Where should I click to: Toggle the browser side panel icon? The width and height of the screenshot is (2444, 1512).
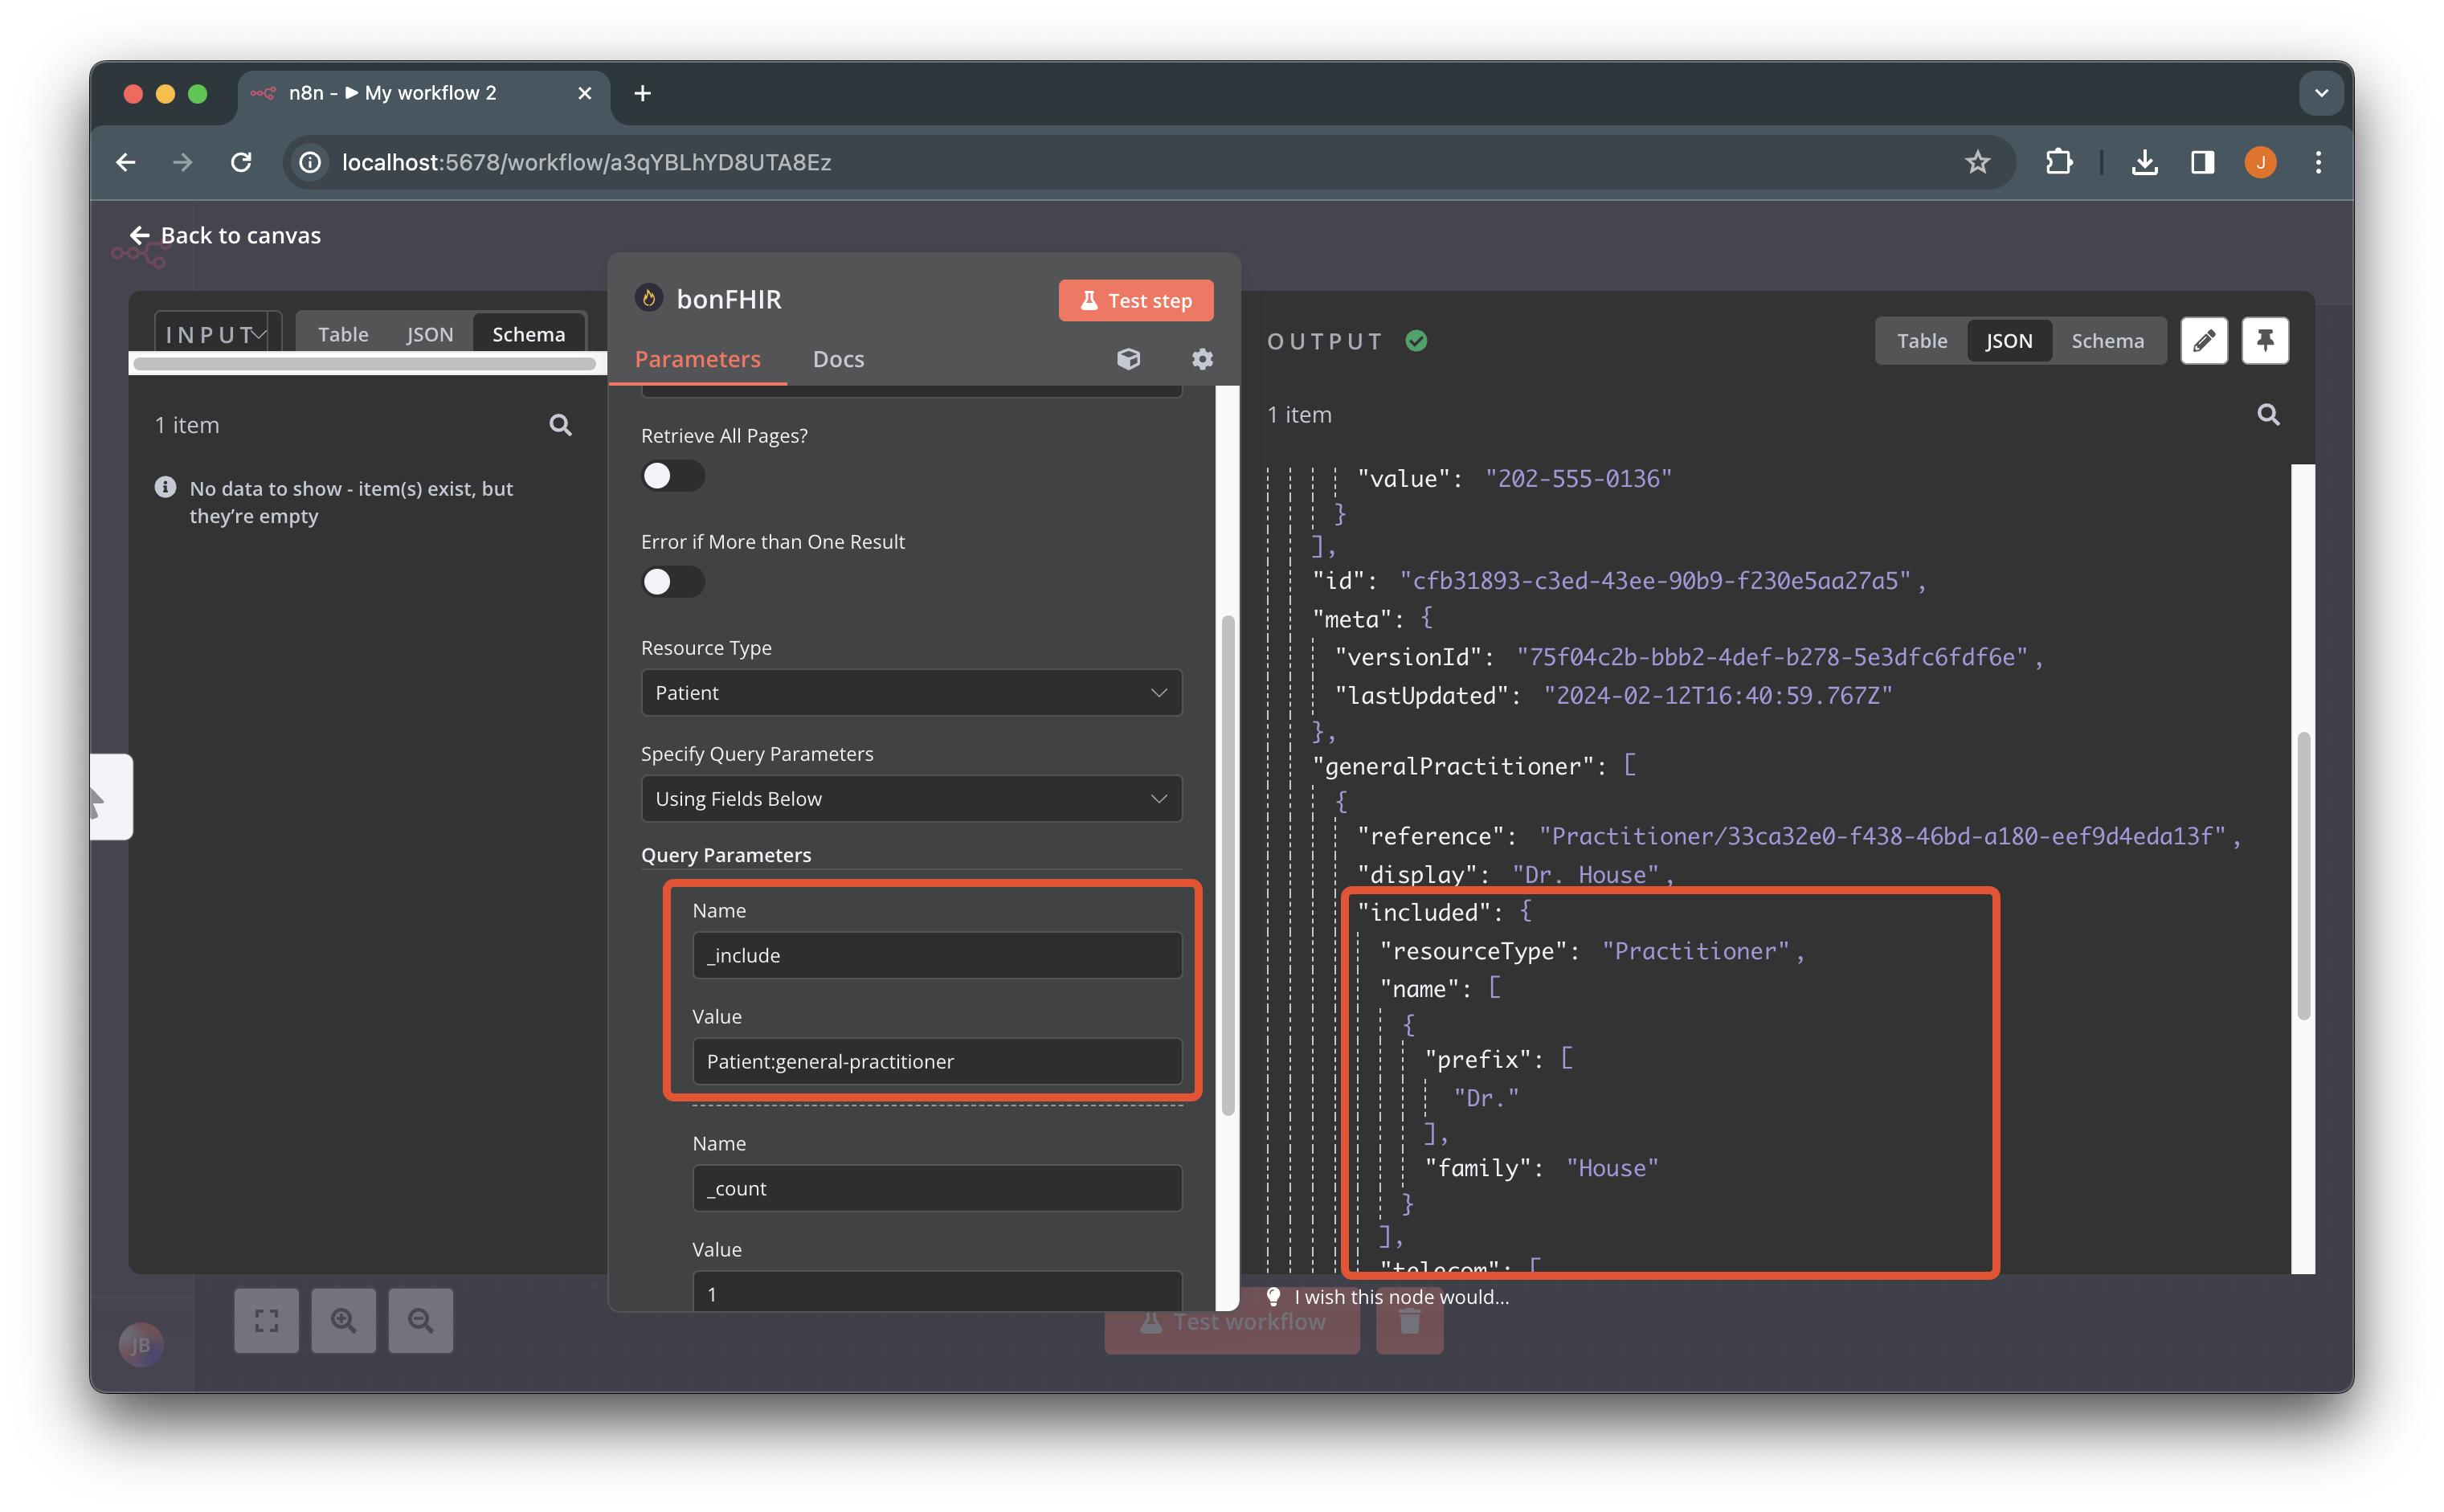2202,162
